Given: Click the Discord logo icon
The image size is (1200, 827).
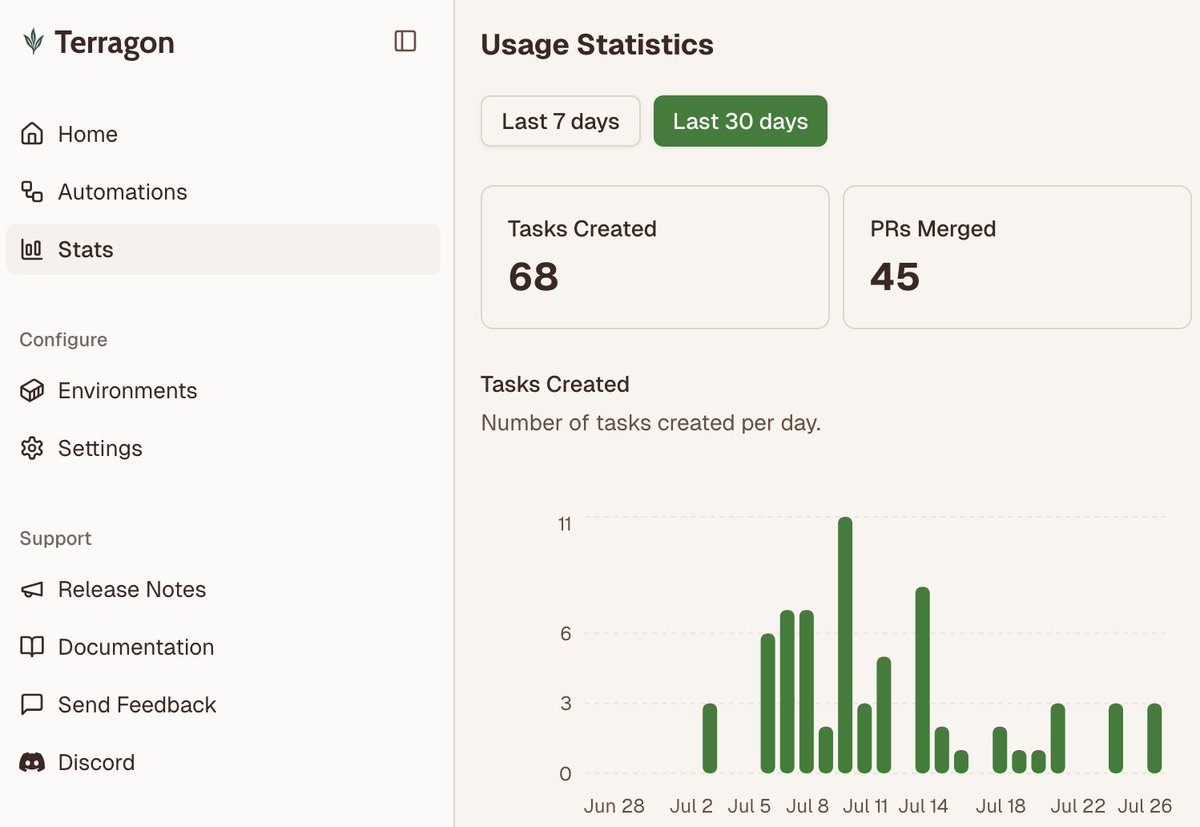Looking at the screenshot, I should (x=32, y=763).
